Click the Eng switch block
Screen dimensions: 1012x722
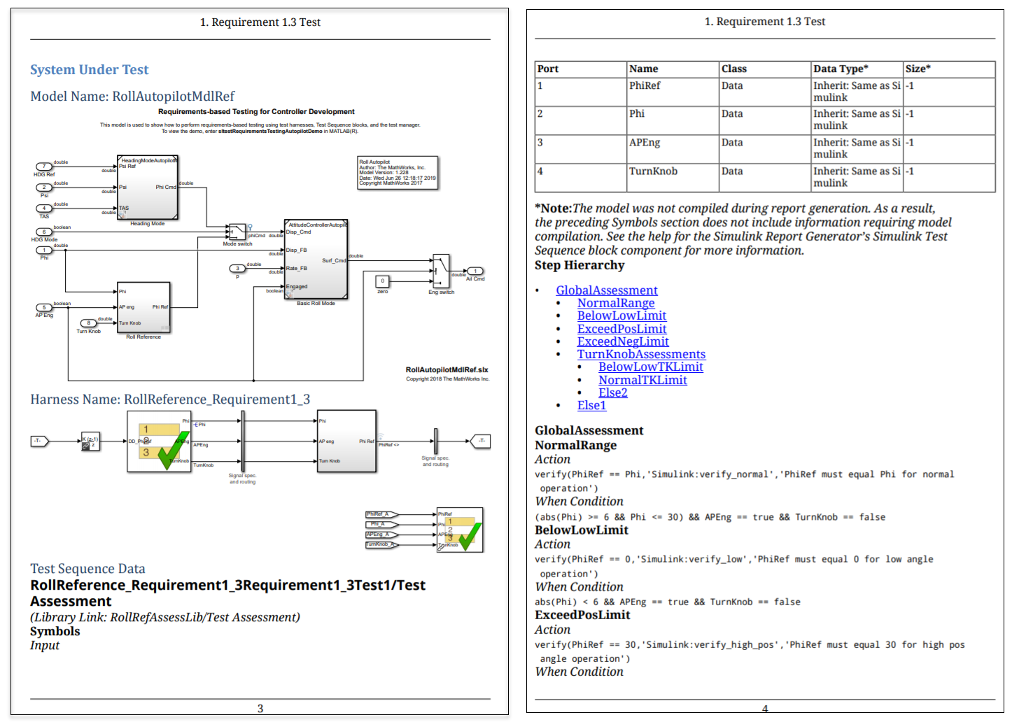tap(441, 269)
